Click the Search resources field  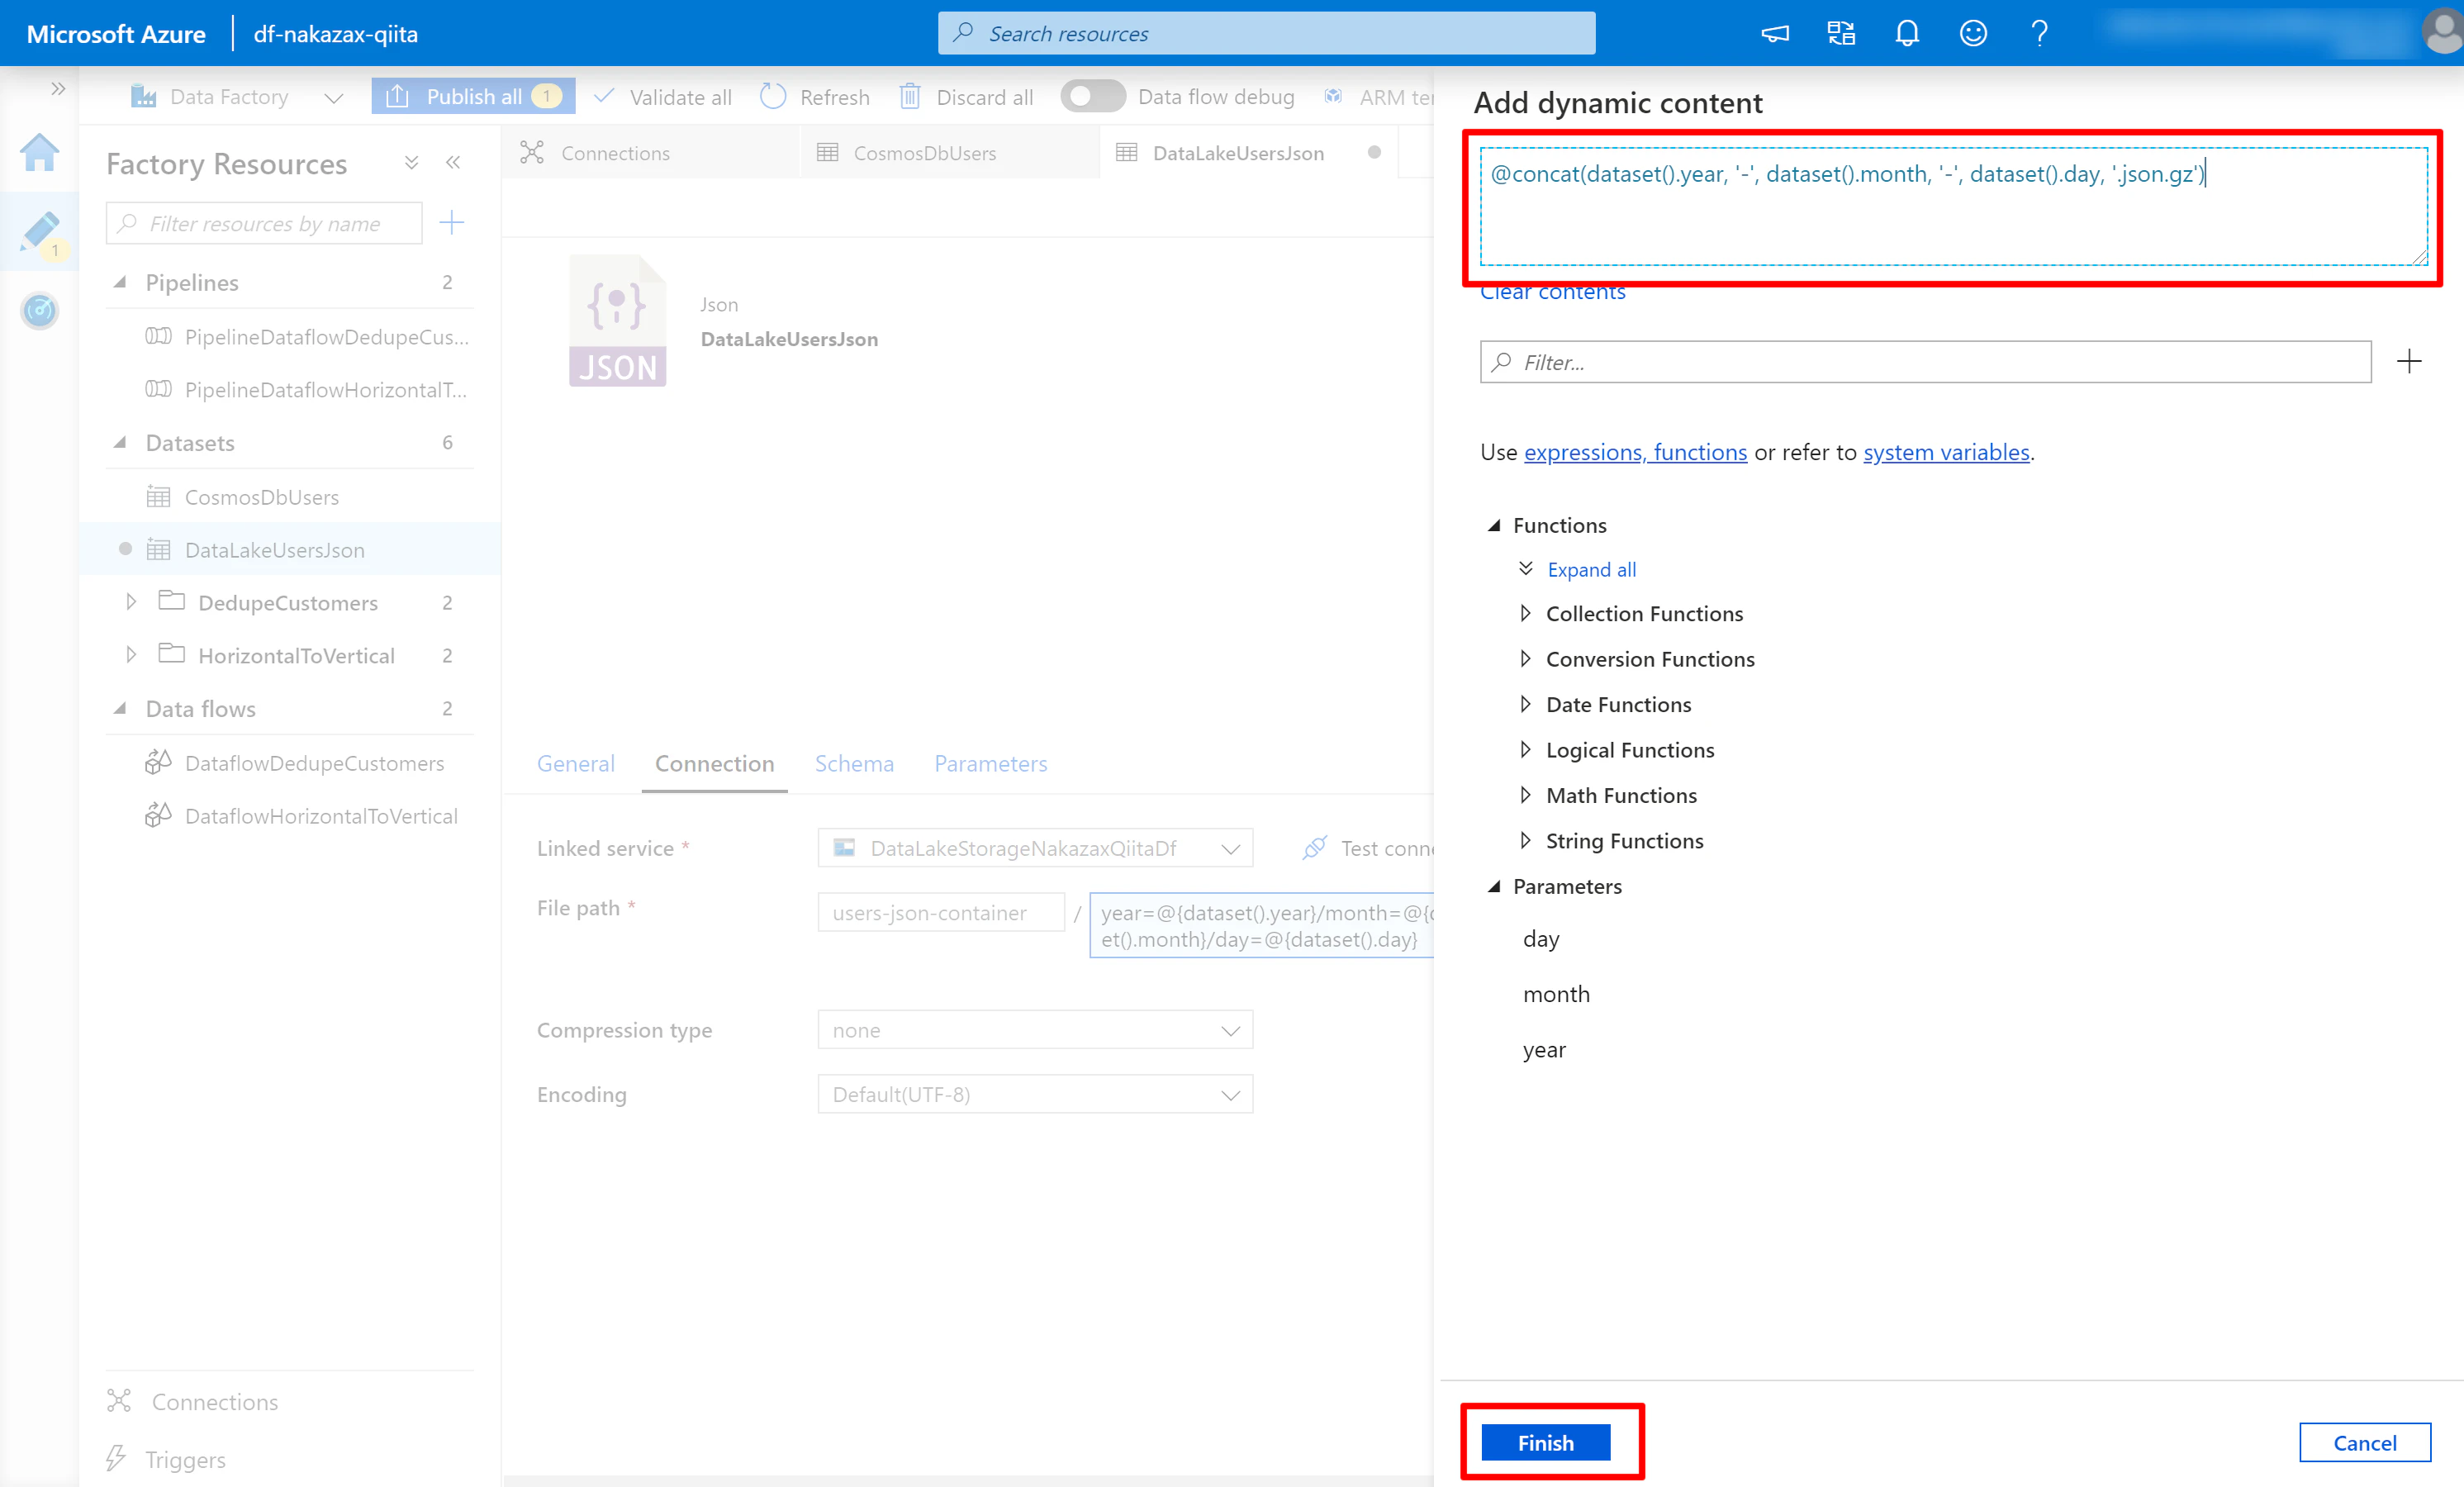[x=1266, y=33]
